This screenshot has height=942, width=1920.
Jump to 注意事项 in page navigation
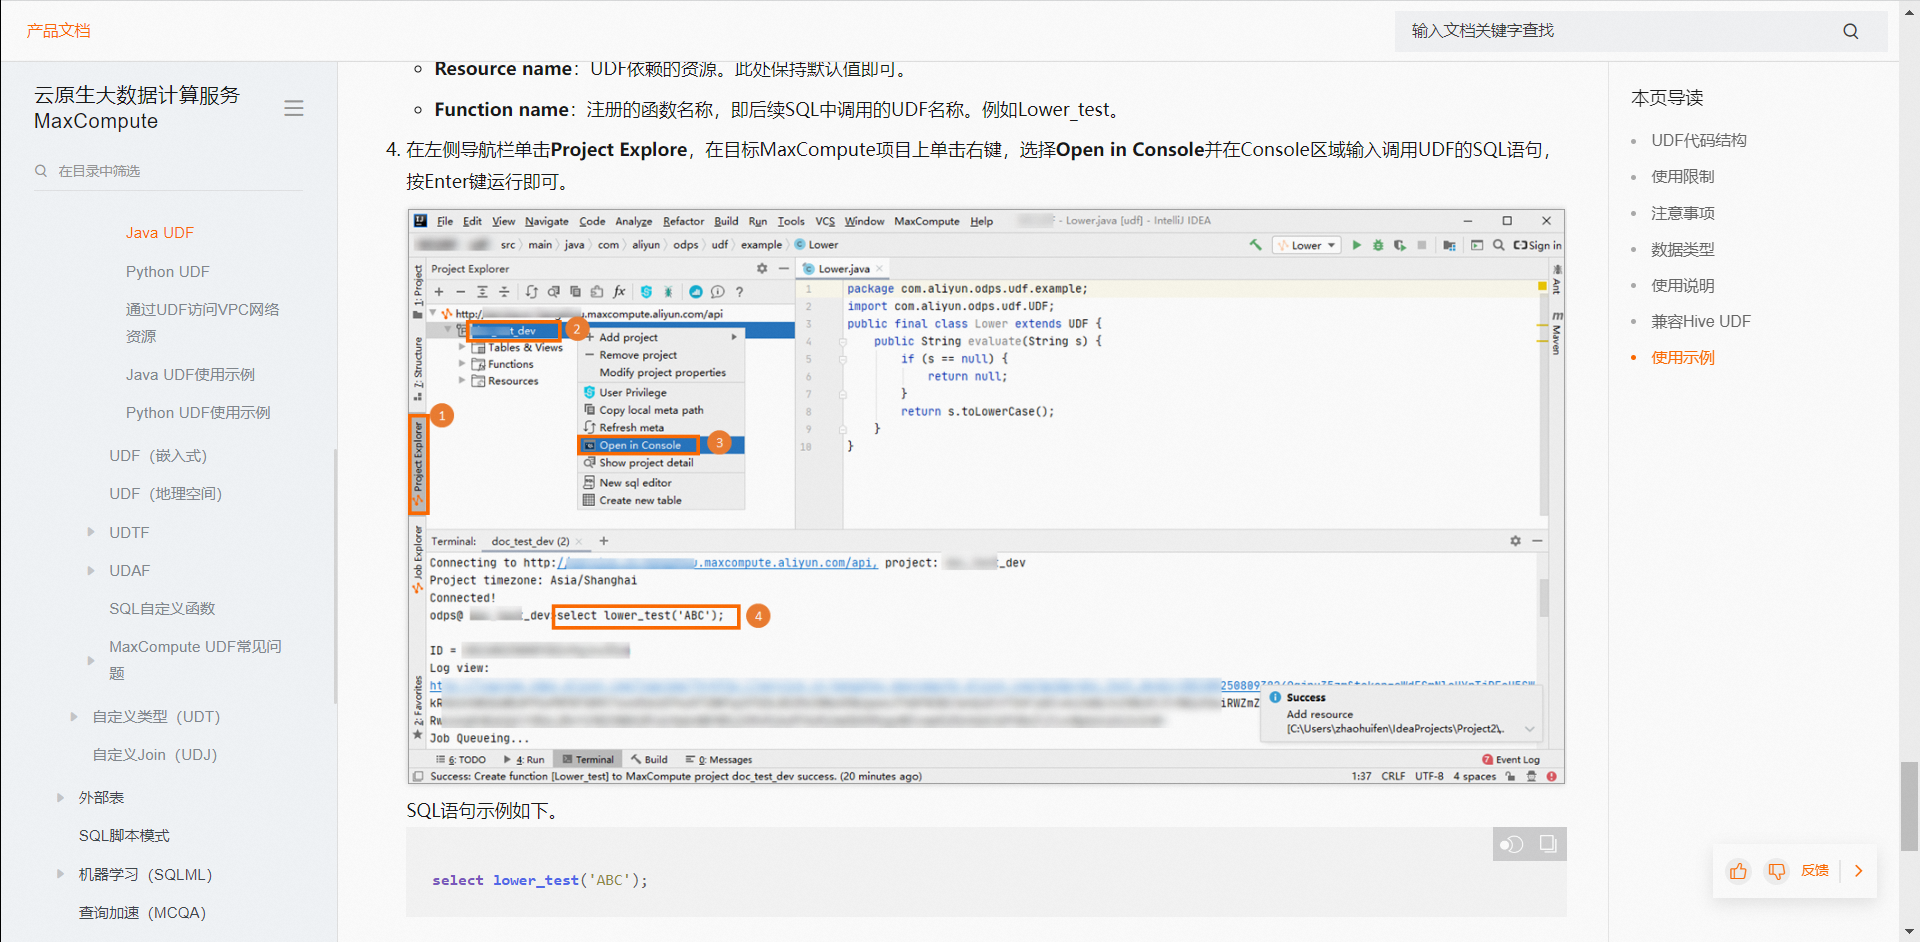pos(1683,213)
